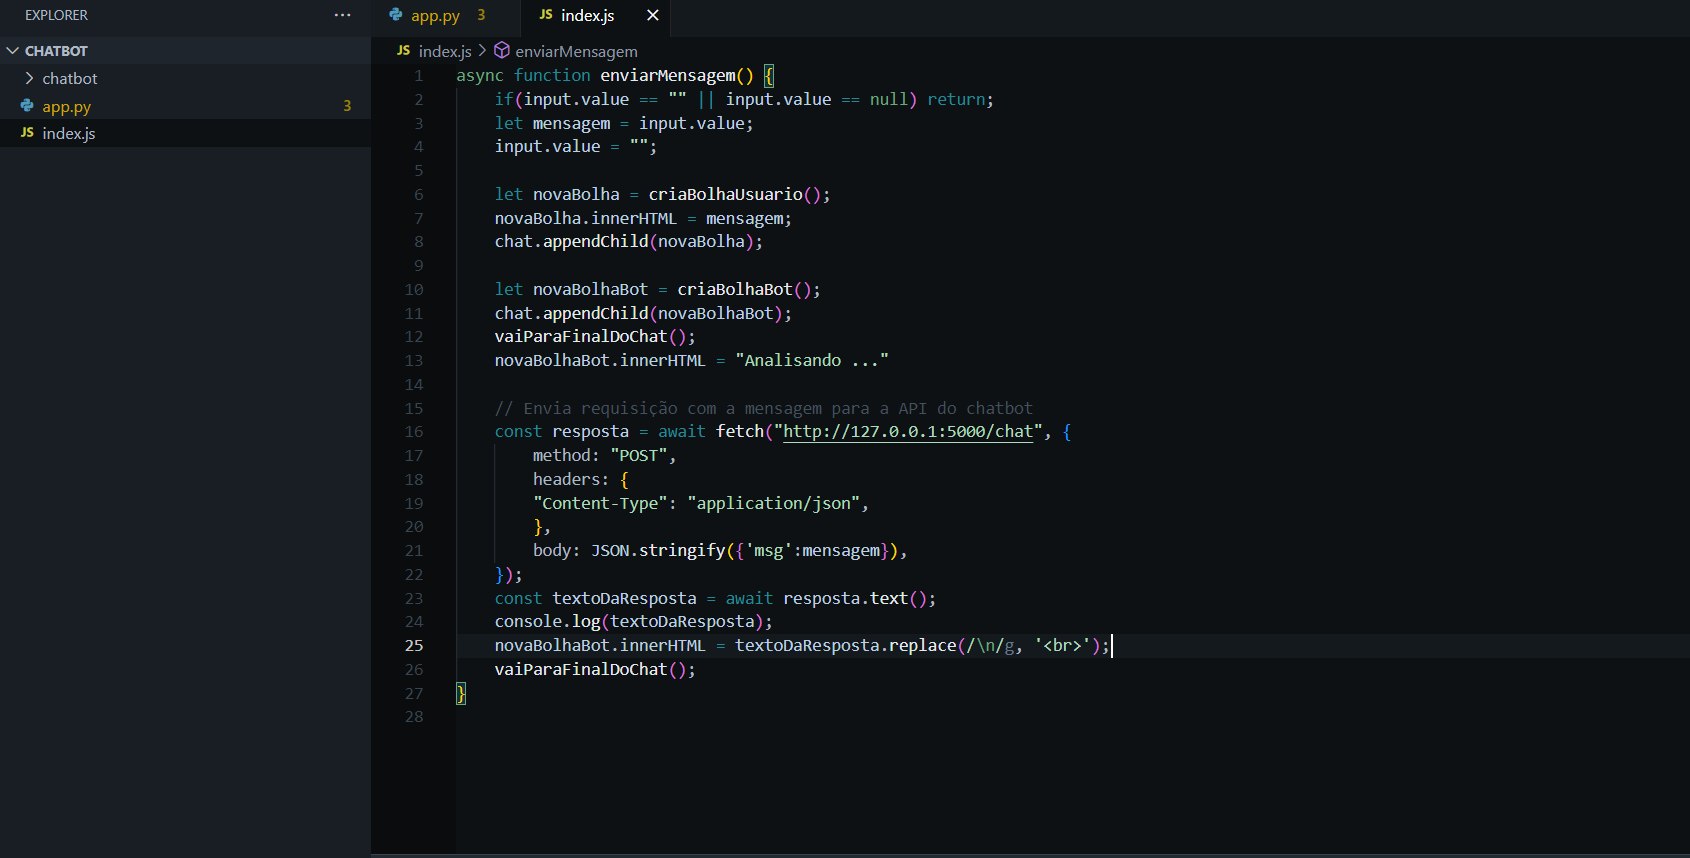Click line number 25 in gutter
1690x858 pixels.
click(414, 645)
